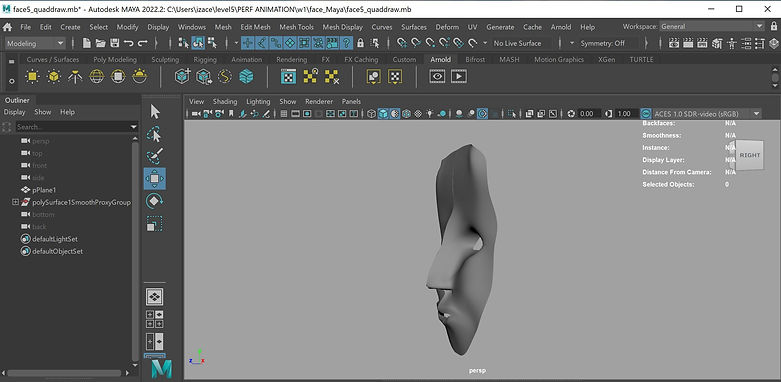Activate the Lasso select tool

pyautogui.click(x=154, y=134)
